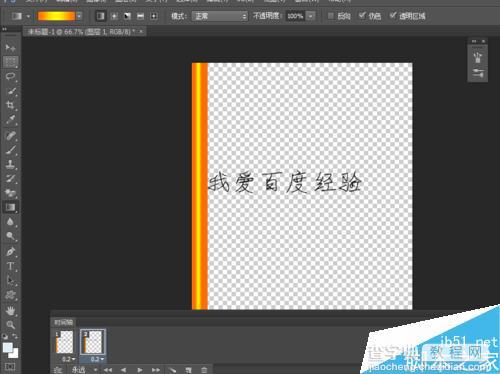The width and height of the screenshot is (500, 374).
Task: Open the opacity slider dropdown arrow
Action: click(311, 16)
